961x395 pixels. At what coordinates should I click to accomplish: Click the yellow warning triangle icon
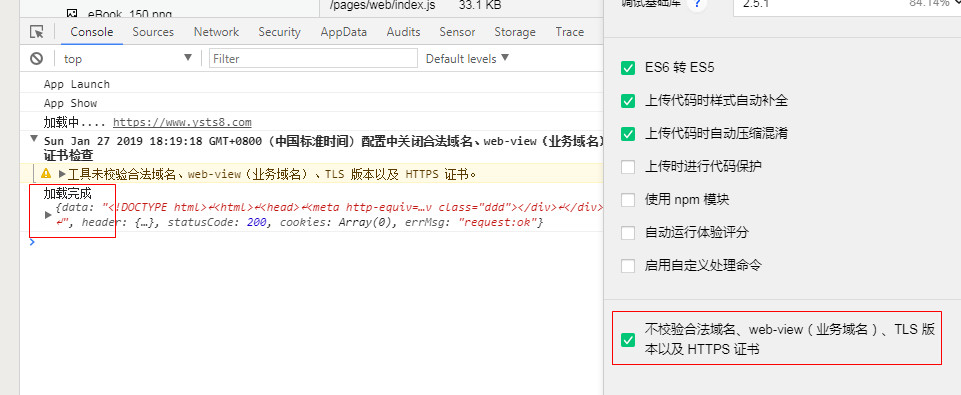46,174
